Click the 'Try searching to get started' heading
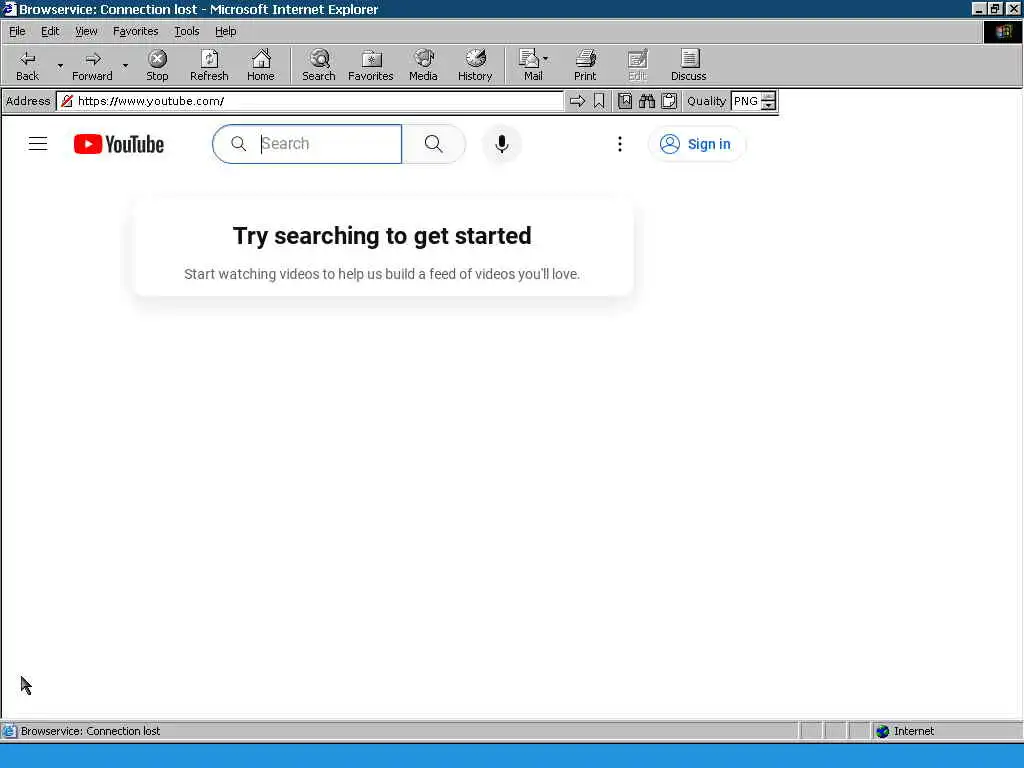This screenshot has height=768, width=1024. click(382, 236)
